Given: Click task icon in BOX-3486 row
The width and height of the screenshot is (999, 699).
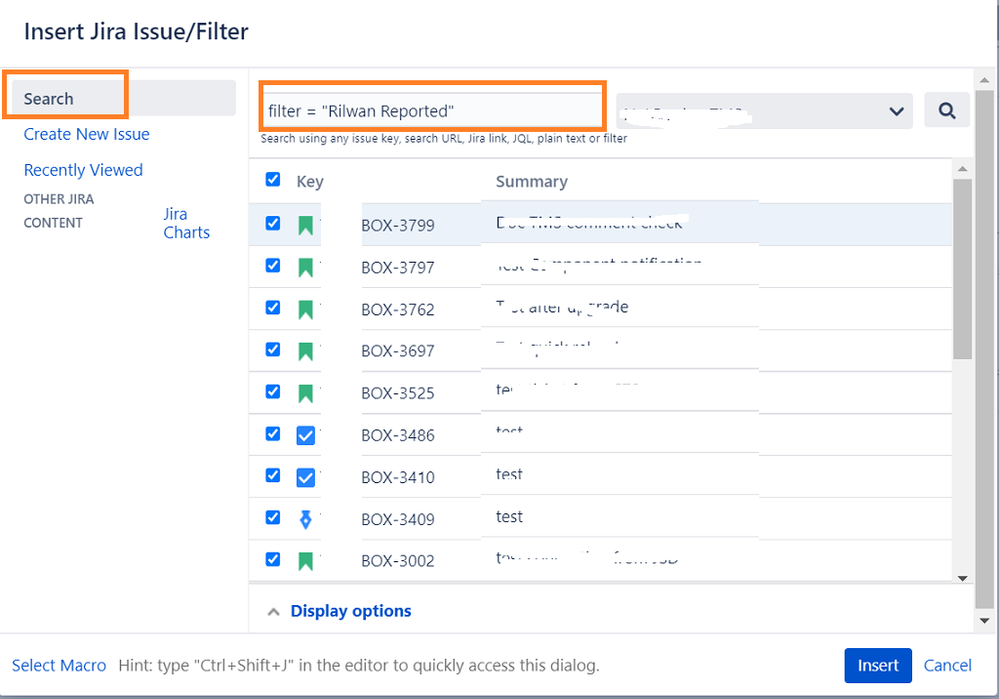Looking at the screenshot, I should [306, 435].
